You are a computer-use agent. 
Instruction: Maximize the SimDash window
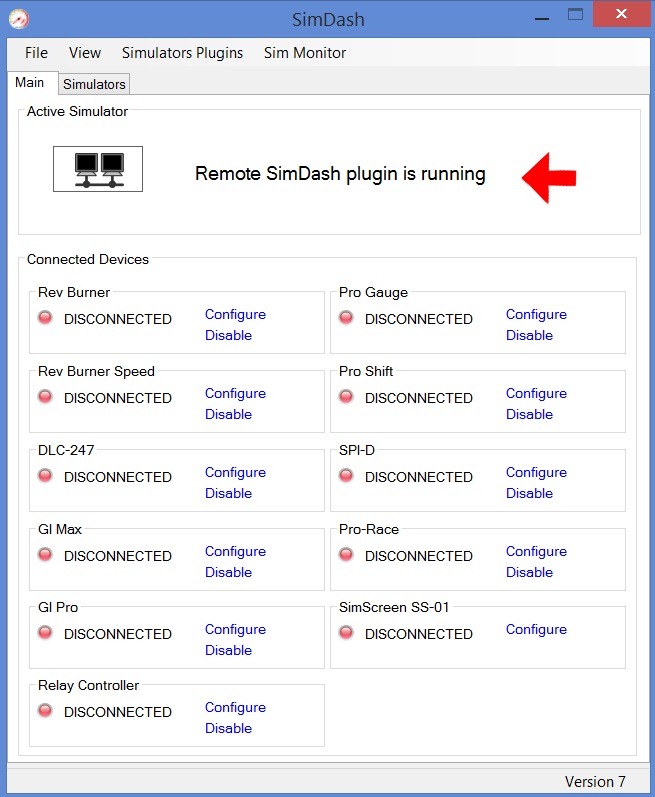click(575, 15)
